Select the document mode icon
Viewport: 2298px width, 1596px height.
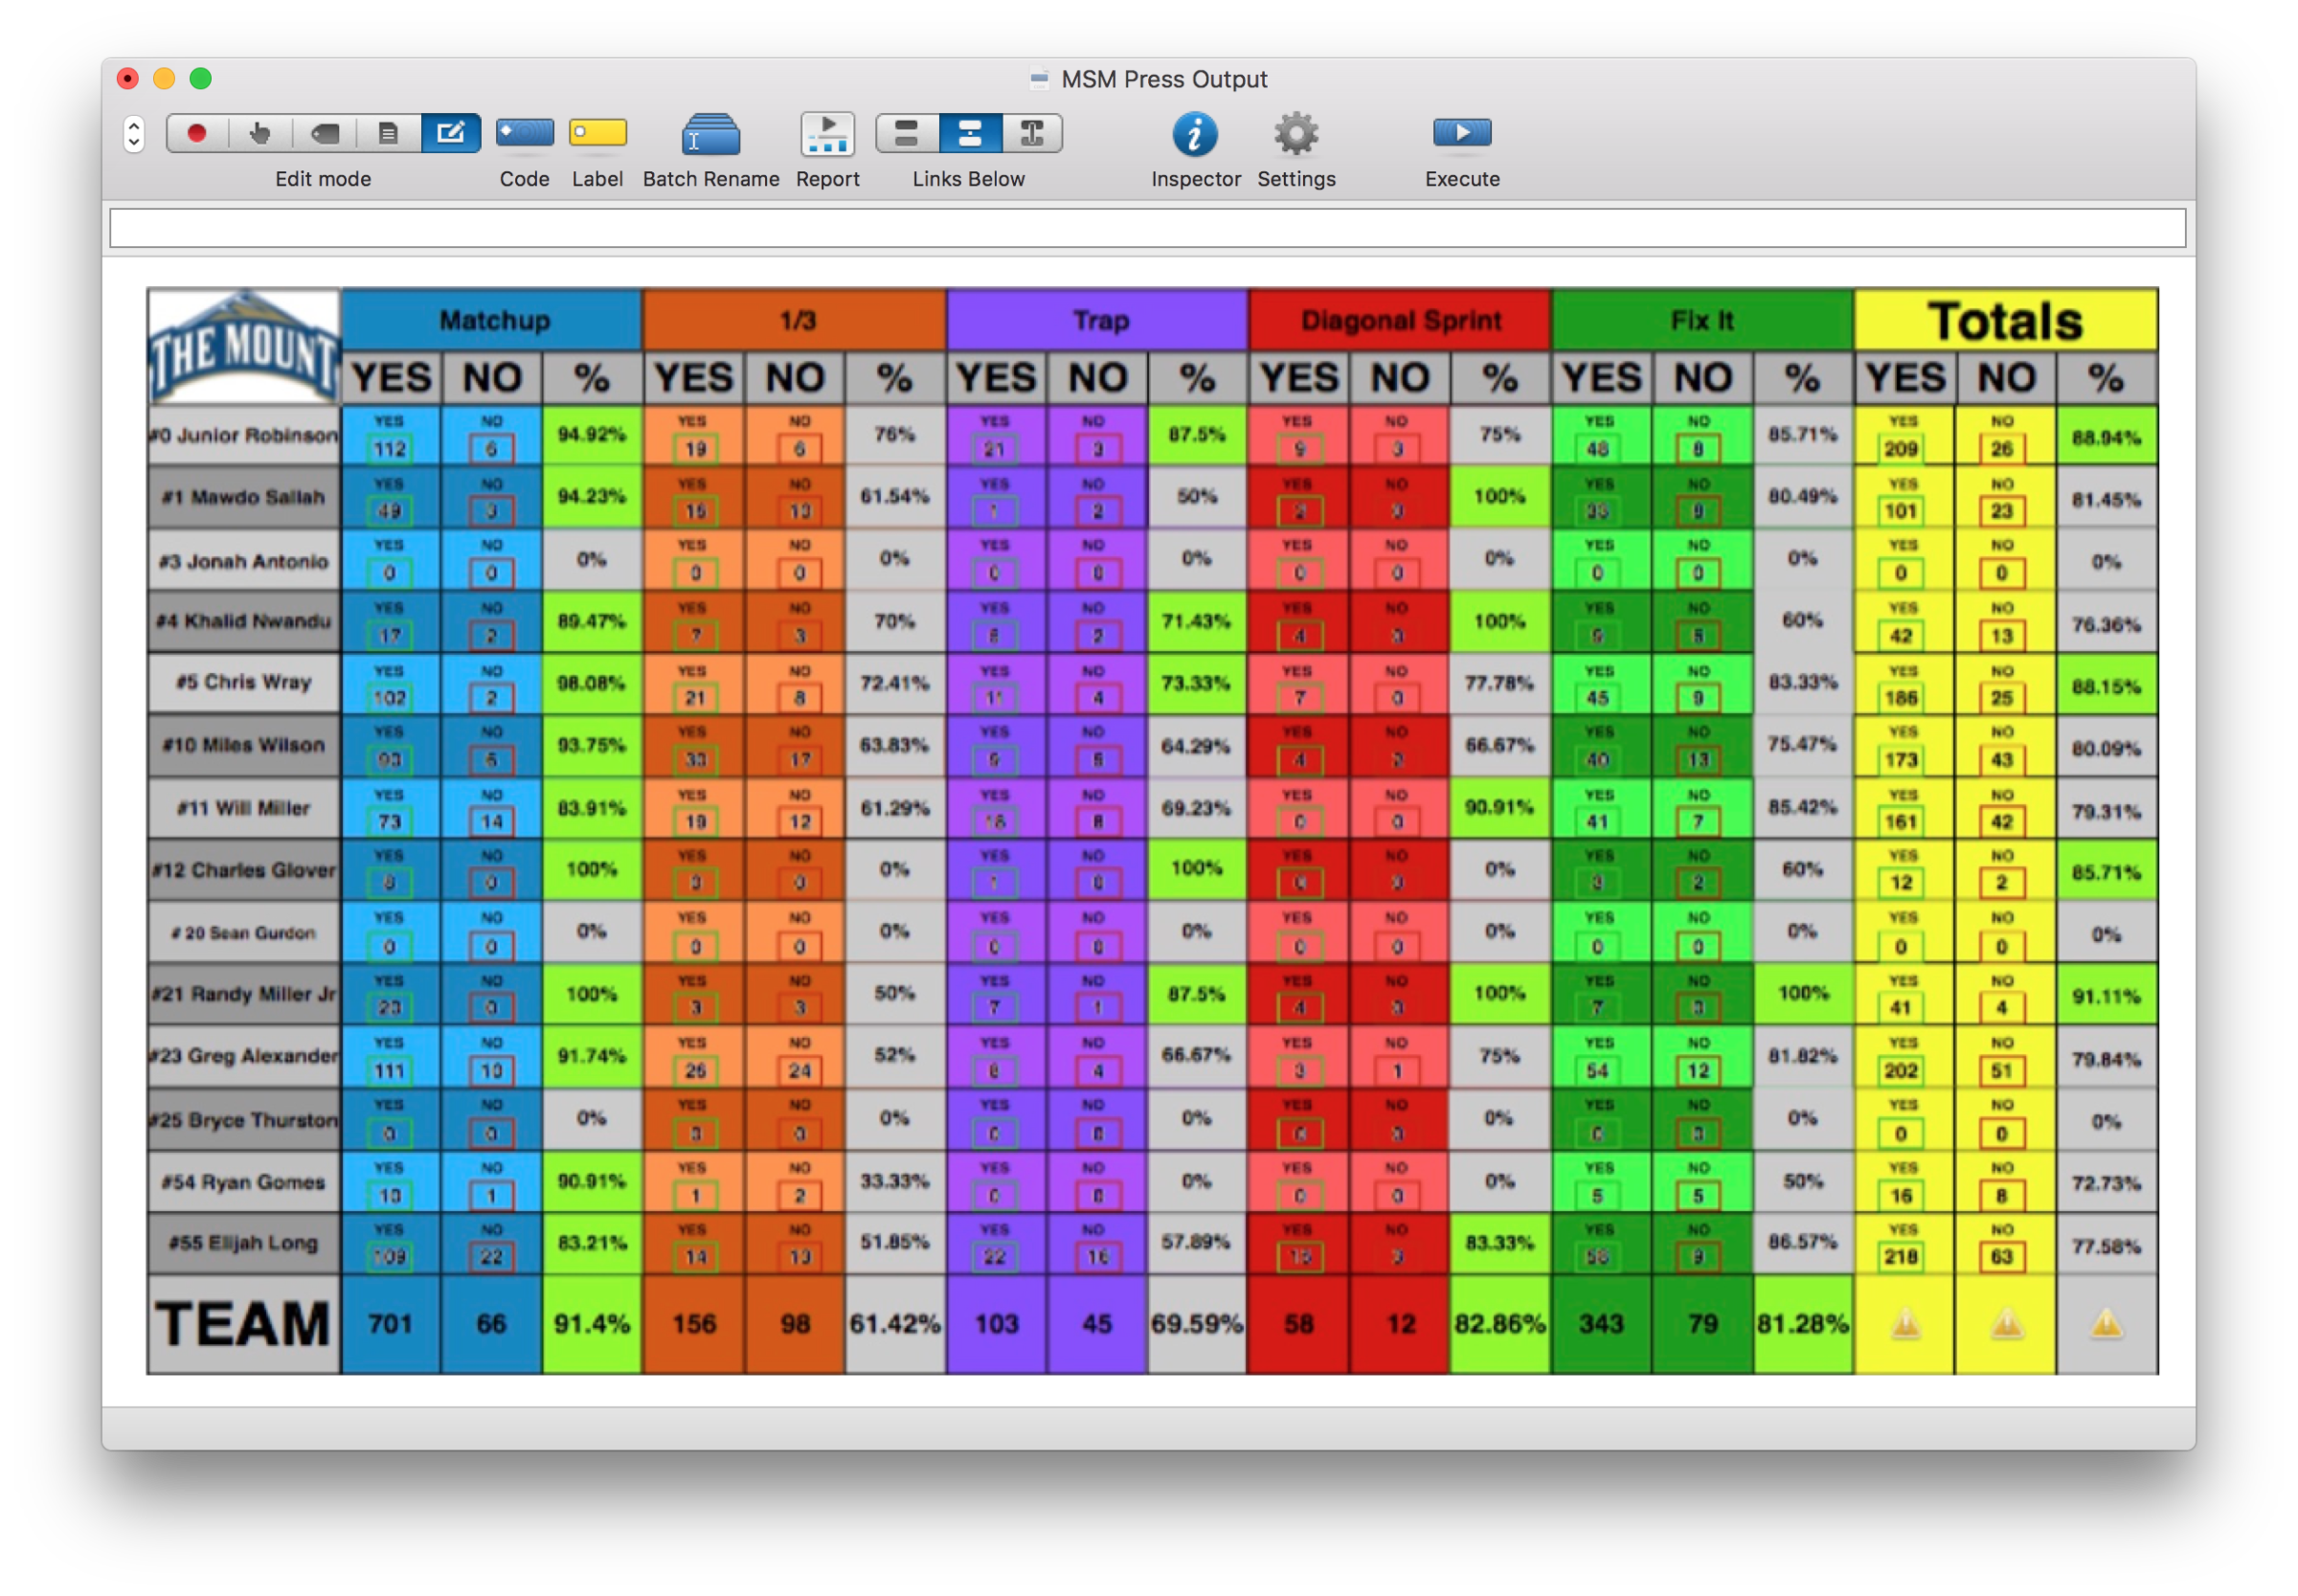click(388, 133)
